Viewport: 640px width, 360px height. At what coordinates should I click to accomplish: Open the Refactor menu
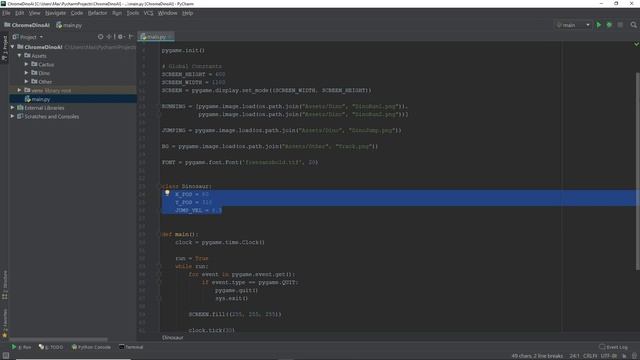click(98, 13)
